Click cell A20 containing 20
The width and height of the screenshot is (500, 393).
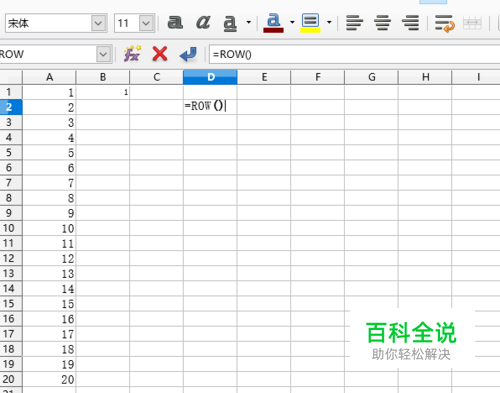pyautogui.click(x=49, y=379)
